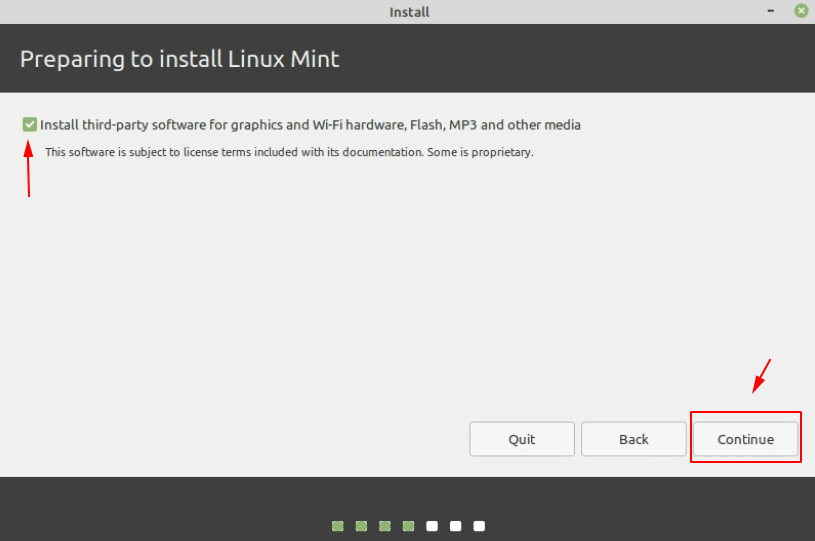Click the license terms proprietary notice text
This screenshot has width=815, height=541.
click(289, 152)
